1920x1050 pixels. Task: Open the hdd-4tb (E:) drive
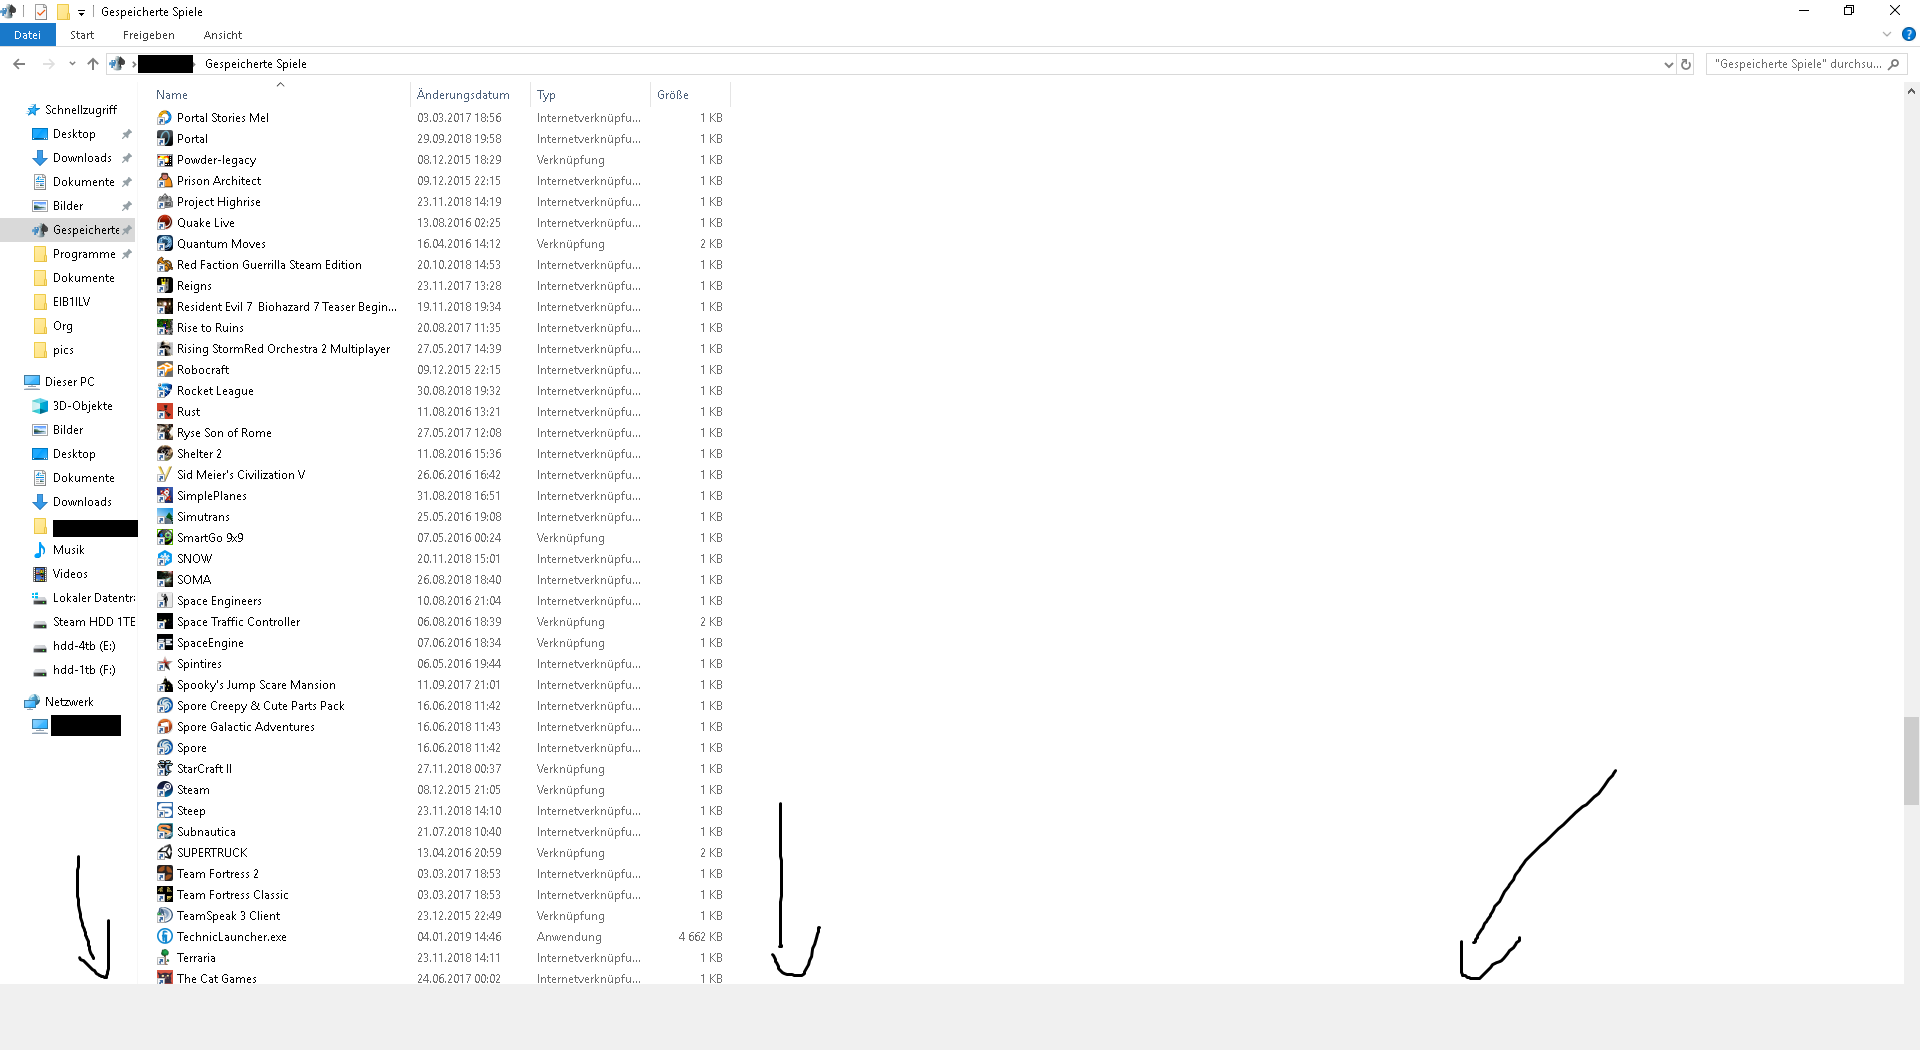pos(84,646)
